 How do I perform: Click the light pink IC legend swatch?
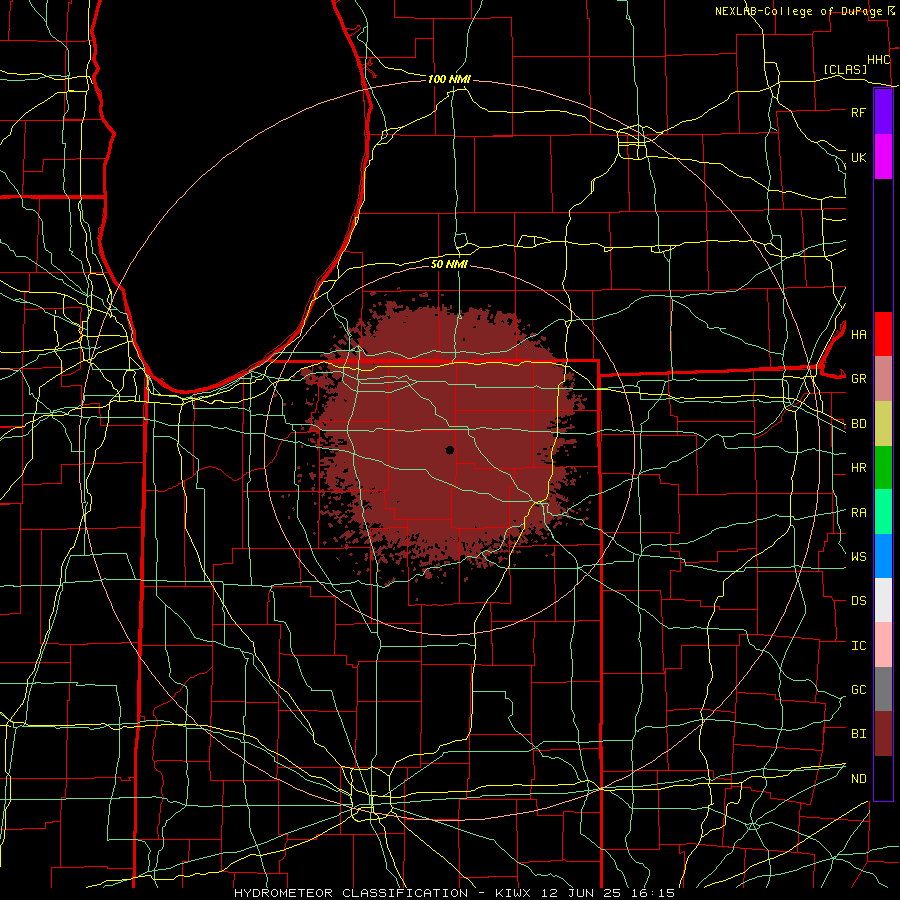[883, 645]
